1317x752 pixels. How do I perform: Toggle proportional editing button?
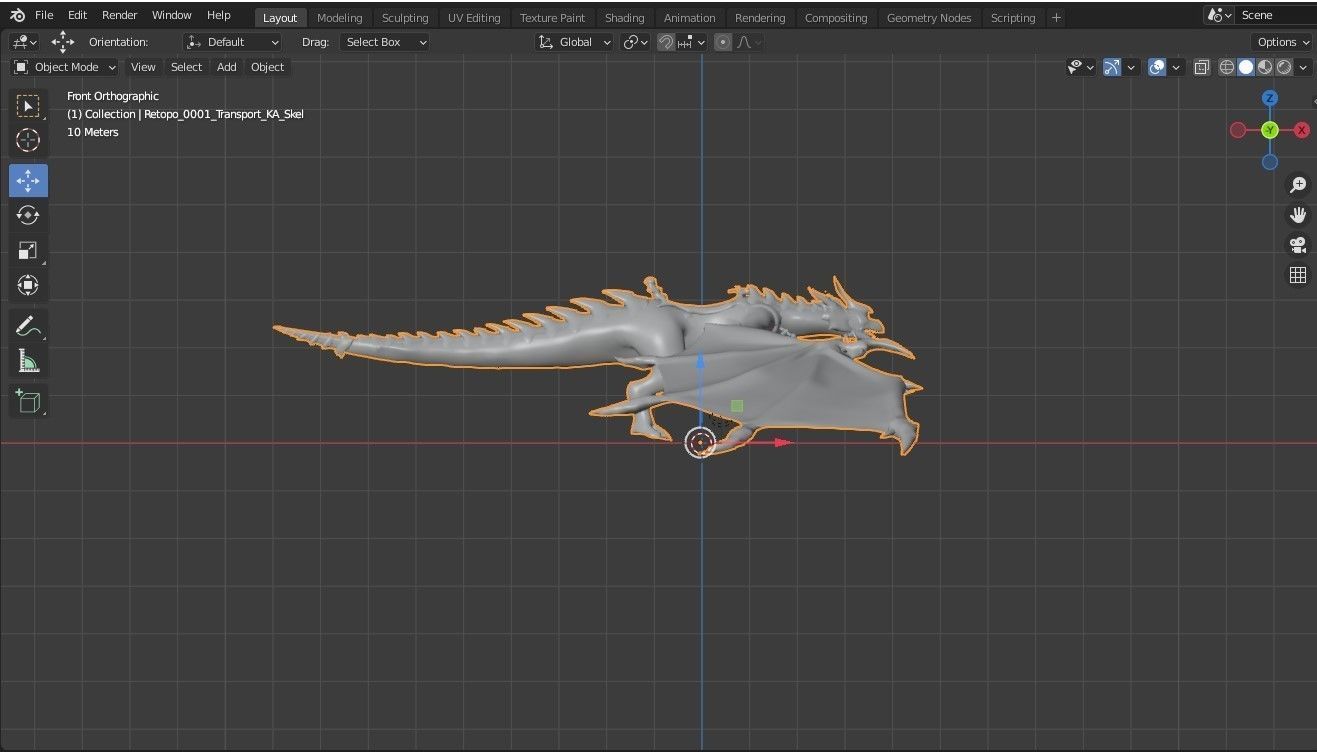[x=723, y=42]
